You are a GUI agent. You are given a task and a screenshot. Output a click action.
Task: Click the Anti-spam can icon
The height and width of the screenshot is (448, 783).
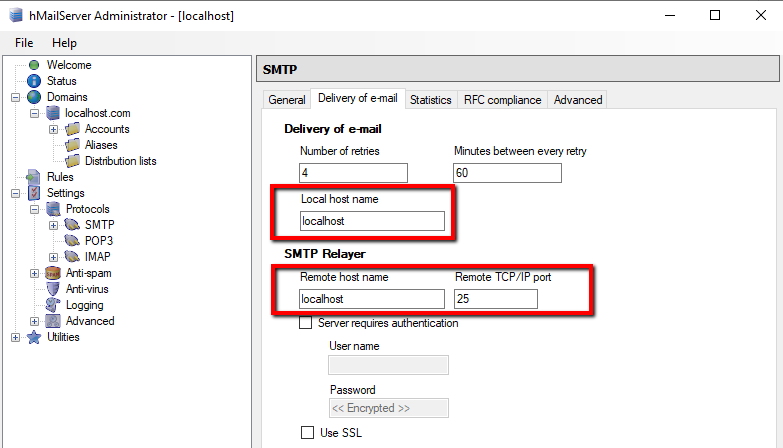53,273
